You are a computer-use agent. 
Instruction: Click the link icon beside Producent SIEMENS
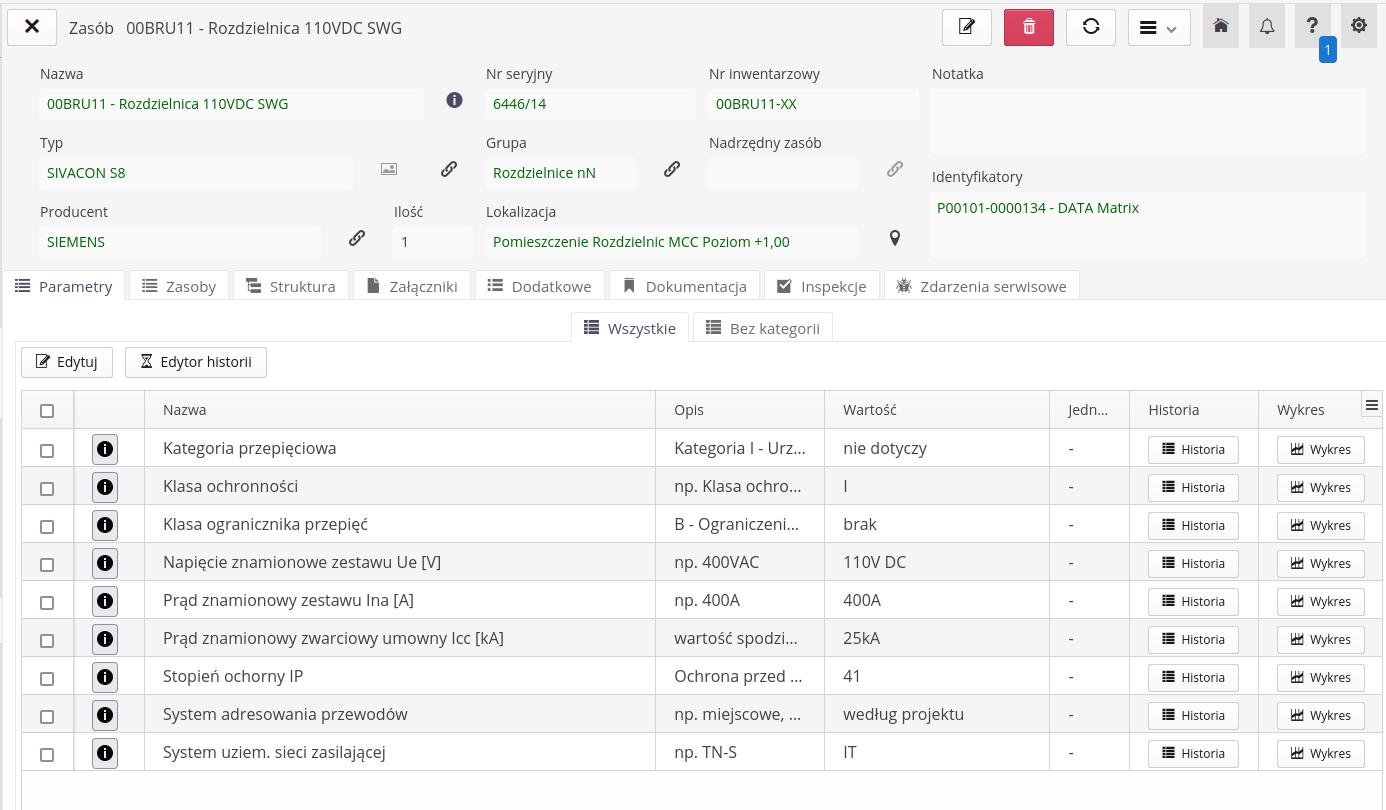point(356,238)
